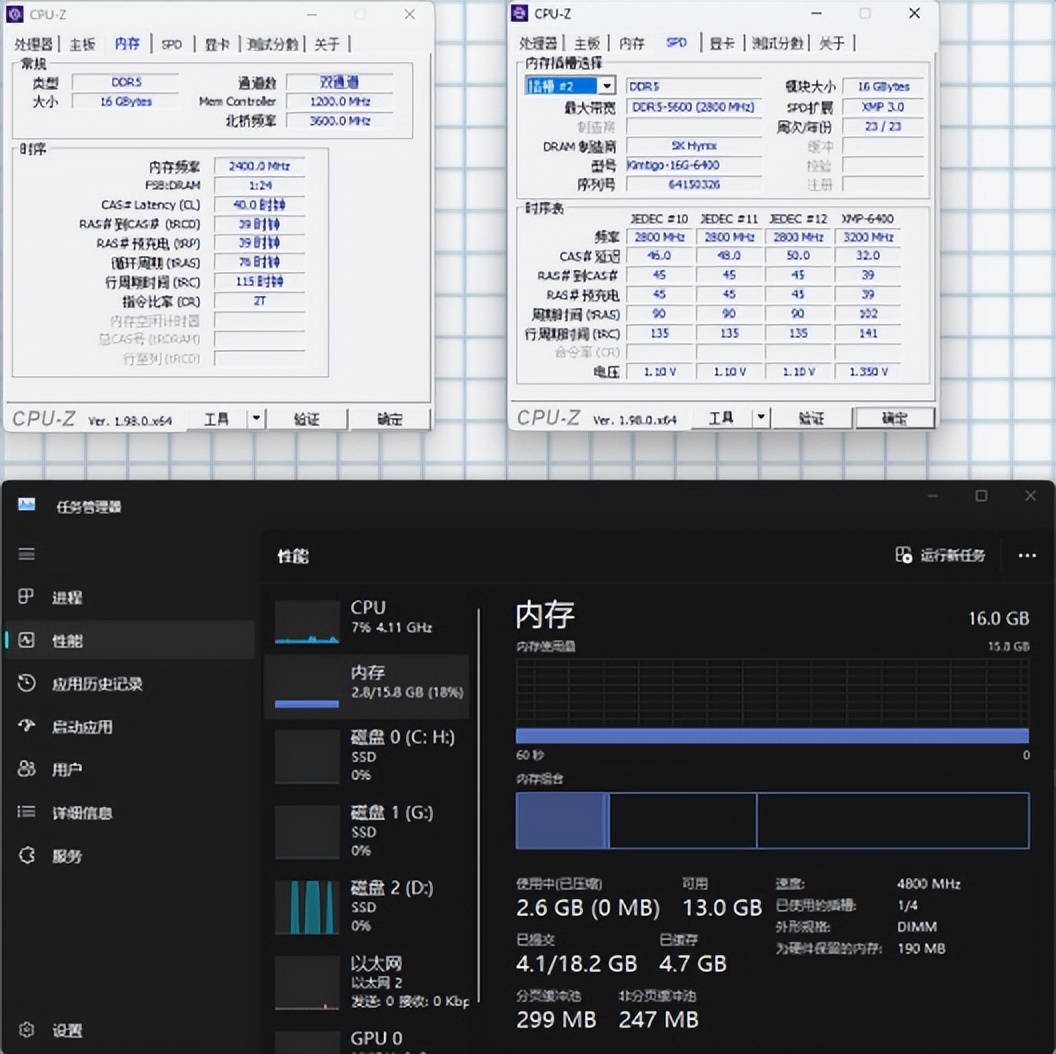This screenshot has width=1056, height=1054.
Task: Open the ellipsis more-options menu
Action: [1027, 555]
